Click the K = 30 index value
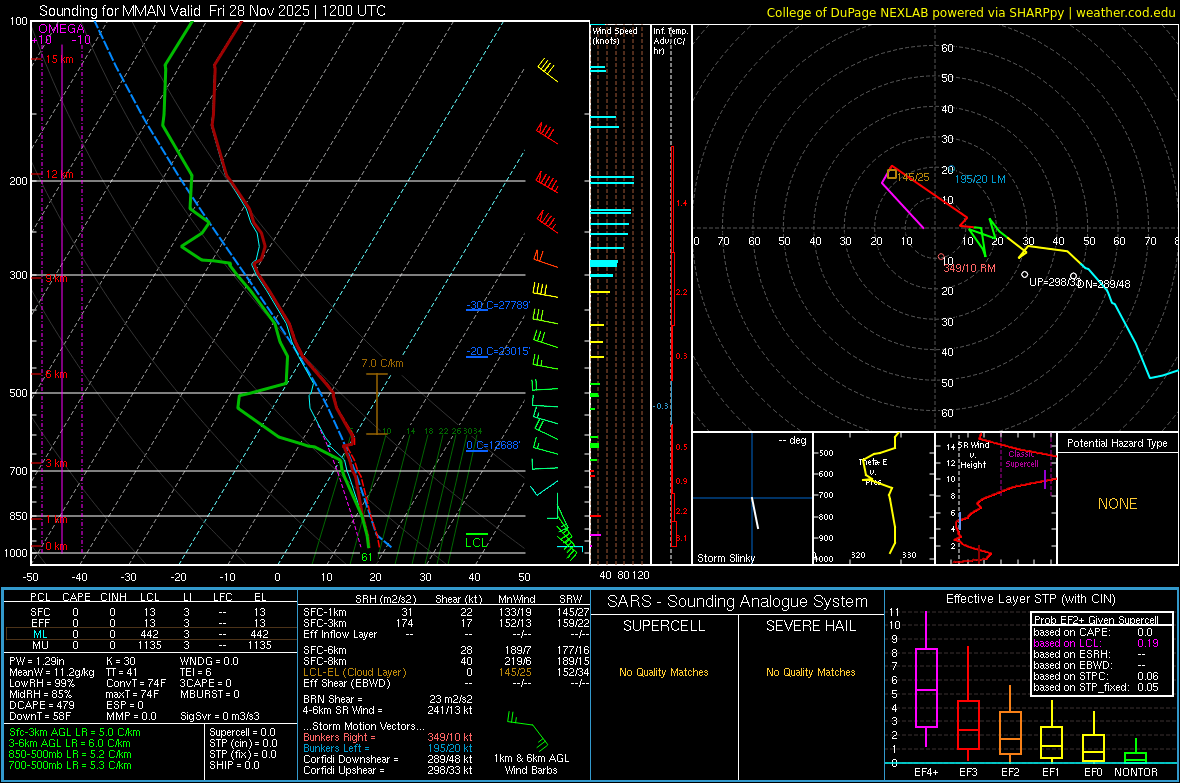Image resolution: width=1180 pixels, height=783 pixels. 121,661
